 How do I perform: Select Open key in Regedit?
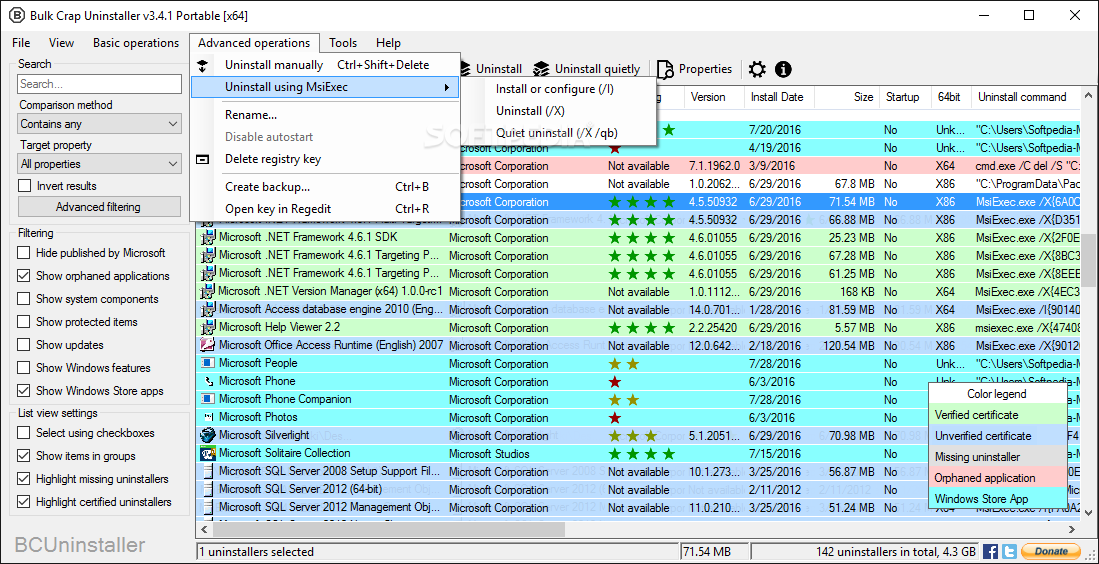(x=325, y=209)
